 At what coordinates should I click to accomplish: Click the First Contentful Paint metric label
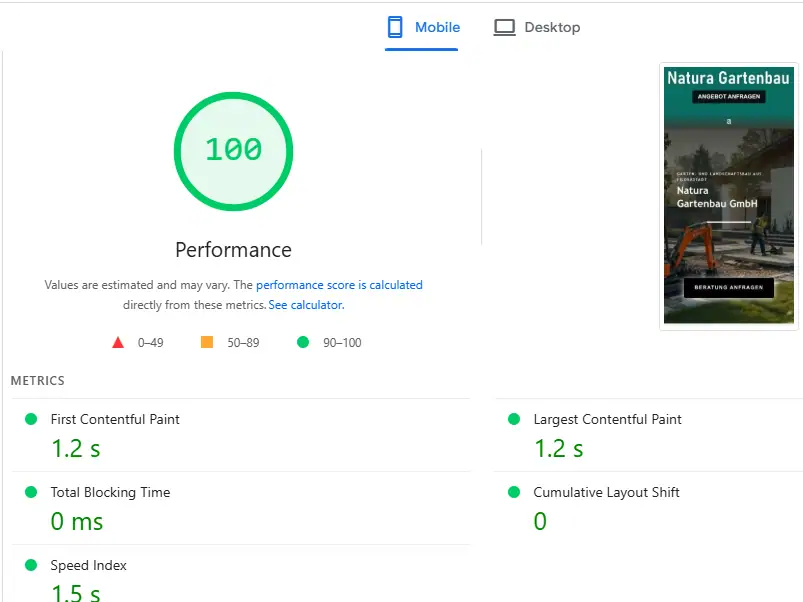pos(115,419)
